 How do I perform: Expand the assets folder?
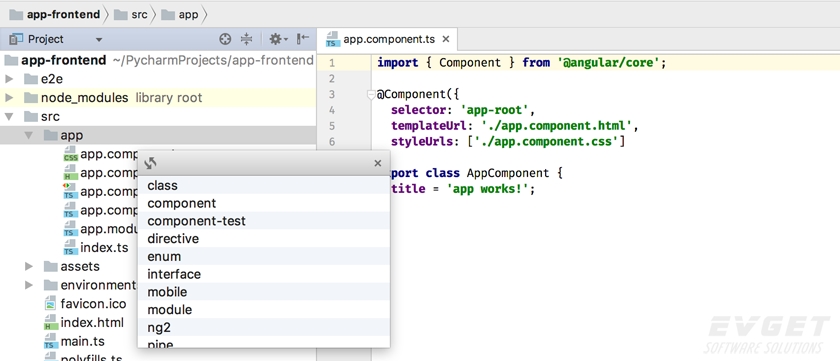29,266
